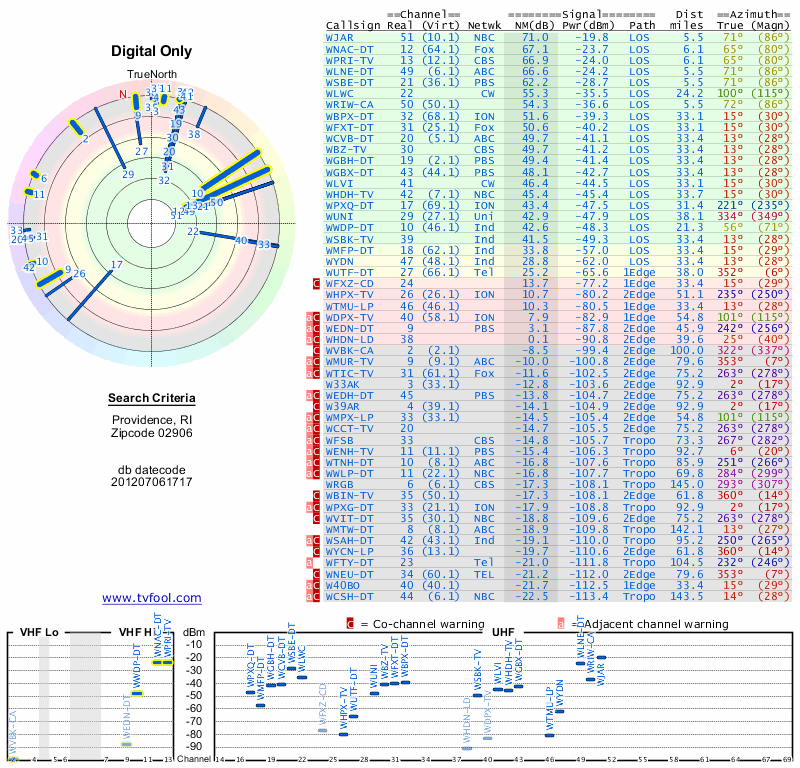Click the WHPX-TV marker in UHF chart
This screenshot has height=768, width=800.
343,734
